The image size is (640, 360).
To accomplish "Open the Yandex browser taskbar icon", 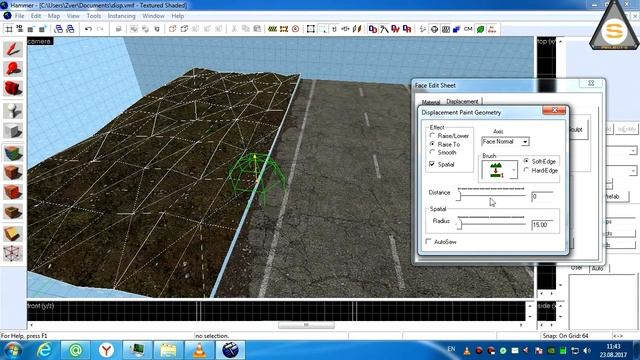I will click(106, 350).
